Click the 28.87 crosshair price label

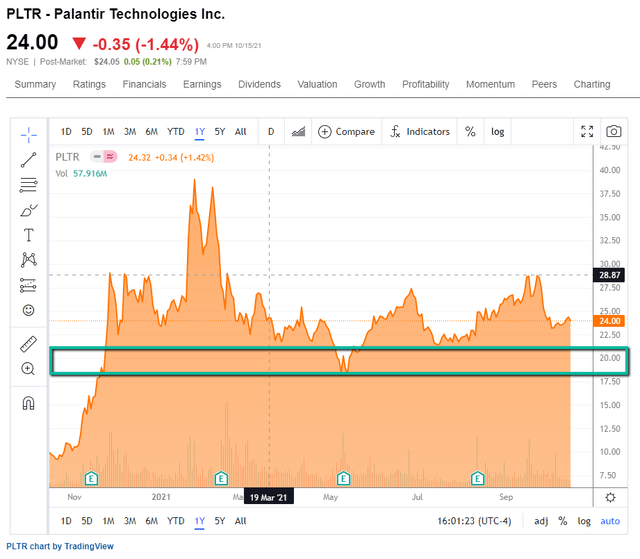(609, 275)
